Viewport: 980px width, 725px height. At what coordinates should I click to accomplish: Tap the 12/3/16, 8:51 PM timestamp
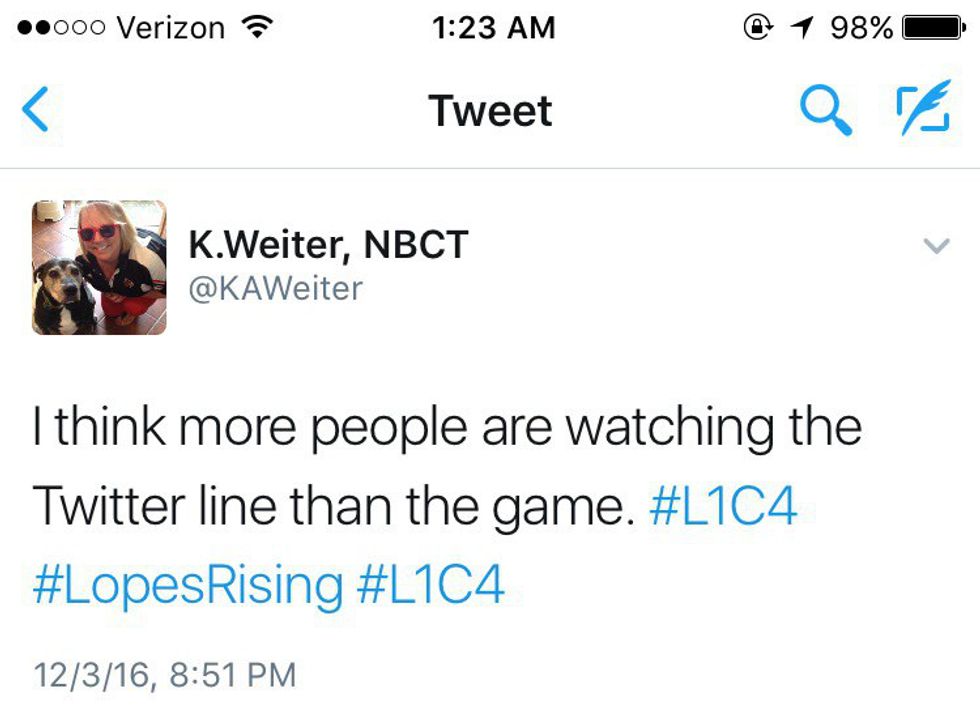[x=164, y=673]
